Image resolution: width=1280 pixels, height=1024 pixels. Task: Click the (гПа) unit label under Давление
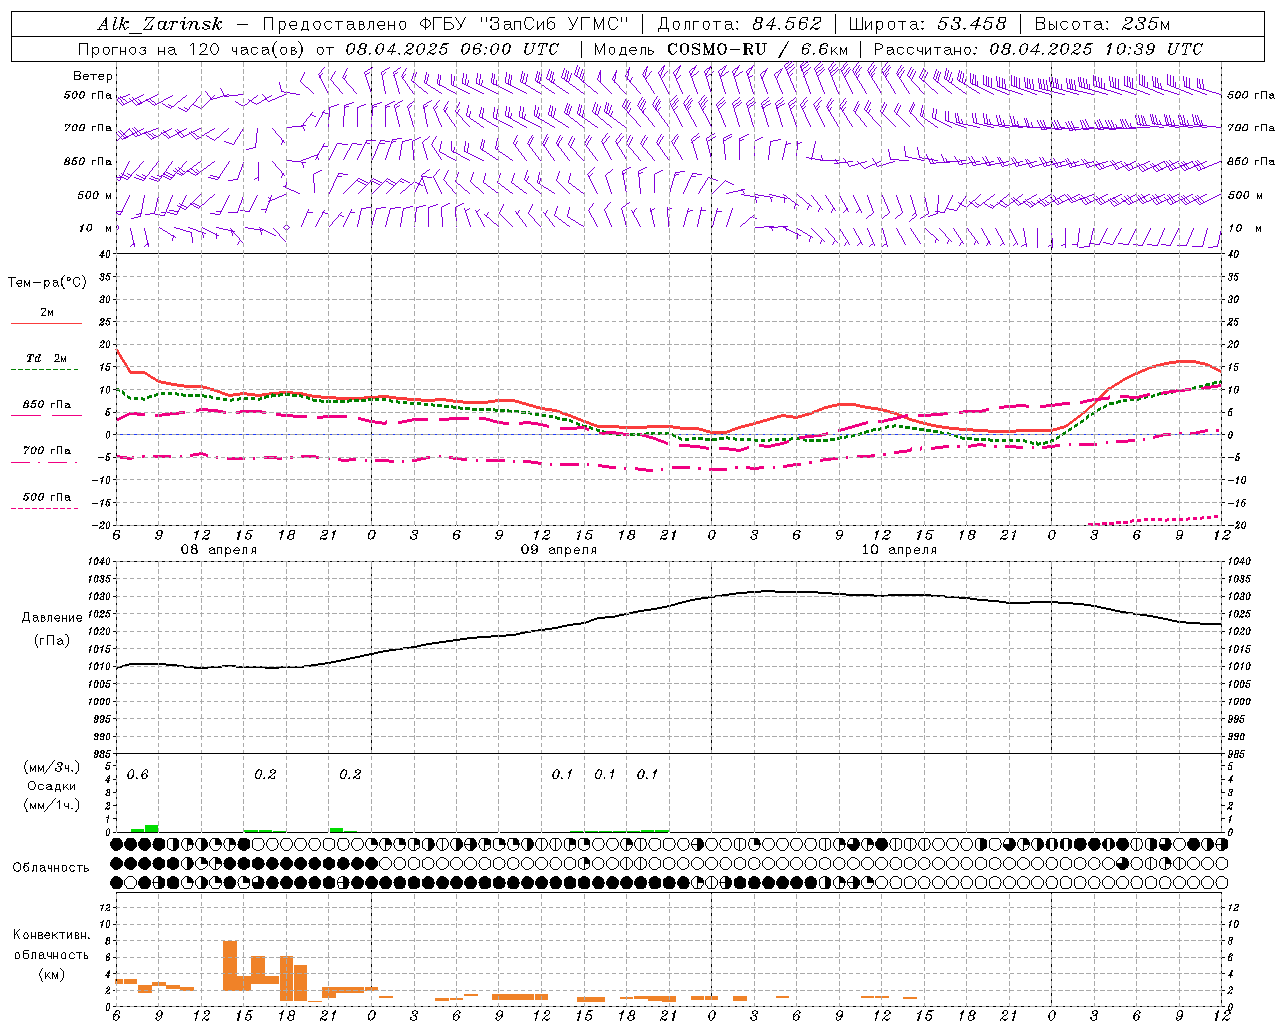52,641
